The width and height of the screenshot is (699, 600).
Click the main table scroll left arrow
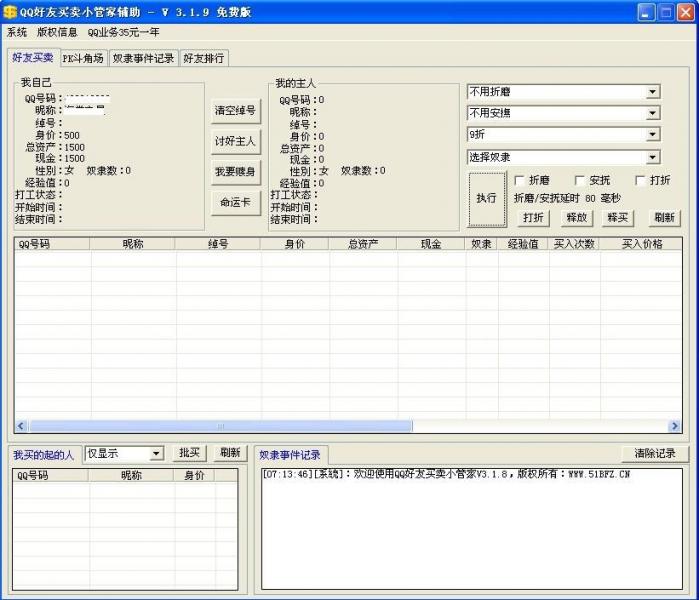click(21, 426)
